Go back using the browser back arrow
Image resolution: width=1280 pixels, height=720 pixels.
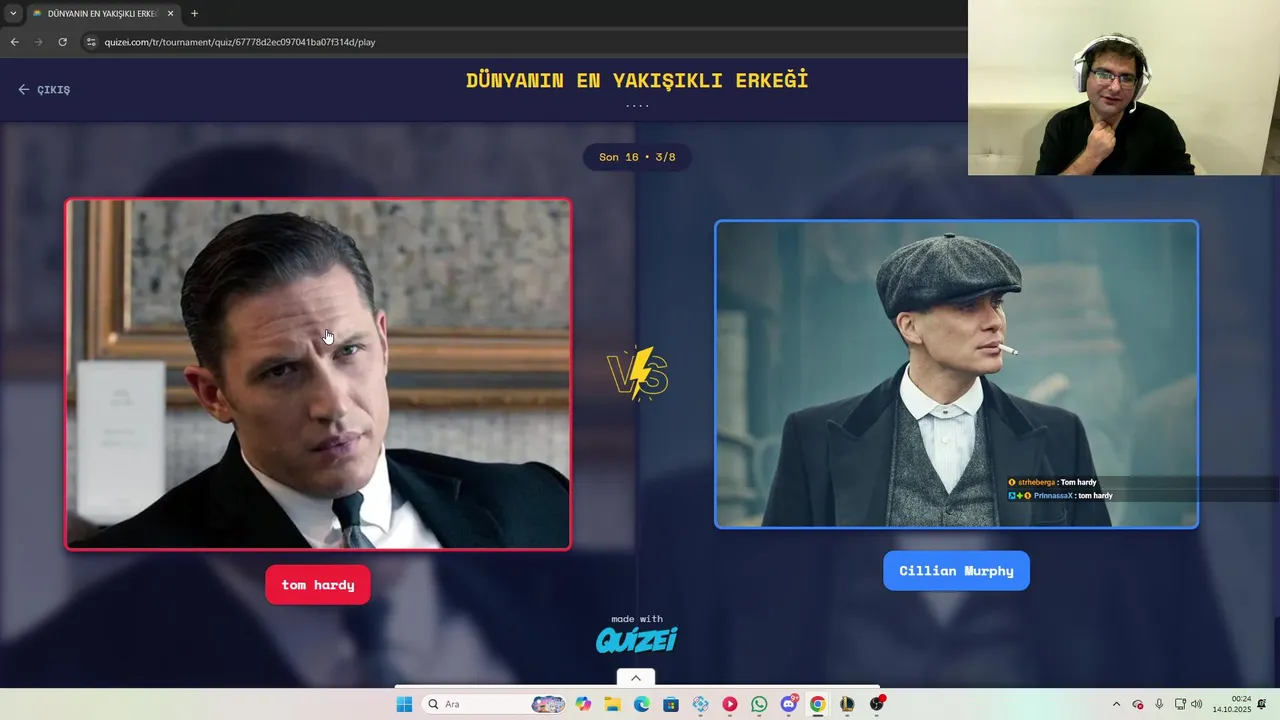(x=14, y=42)
